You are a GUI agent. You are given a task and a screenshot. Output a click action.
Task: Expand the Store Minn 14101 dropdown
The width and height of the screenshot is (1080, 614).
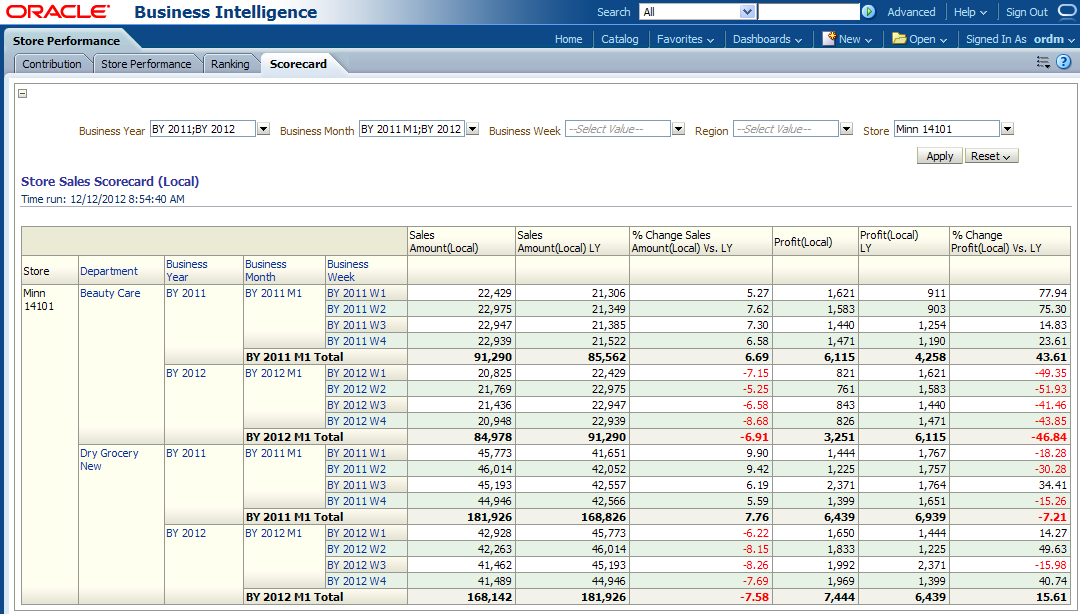pos(1007,129)
